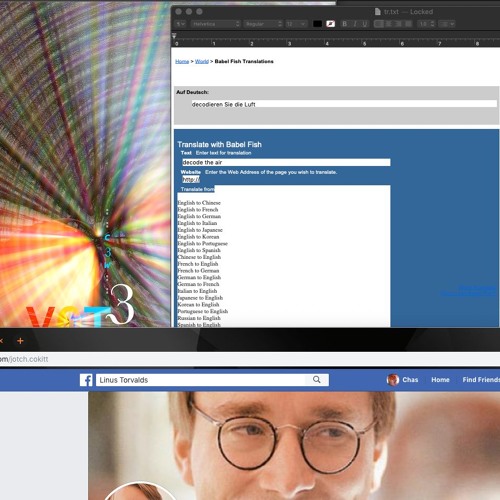Select English to French option
The height and width of the screenshot is (500, 500).
pyautogui.click(x=198, y=209)
